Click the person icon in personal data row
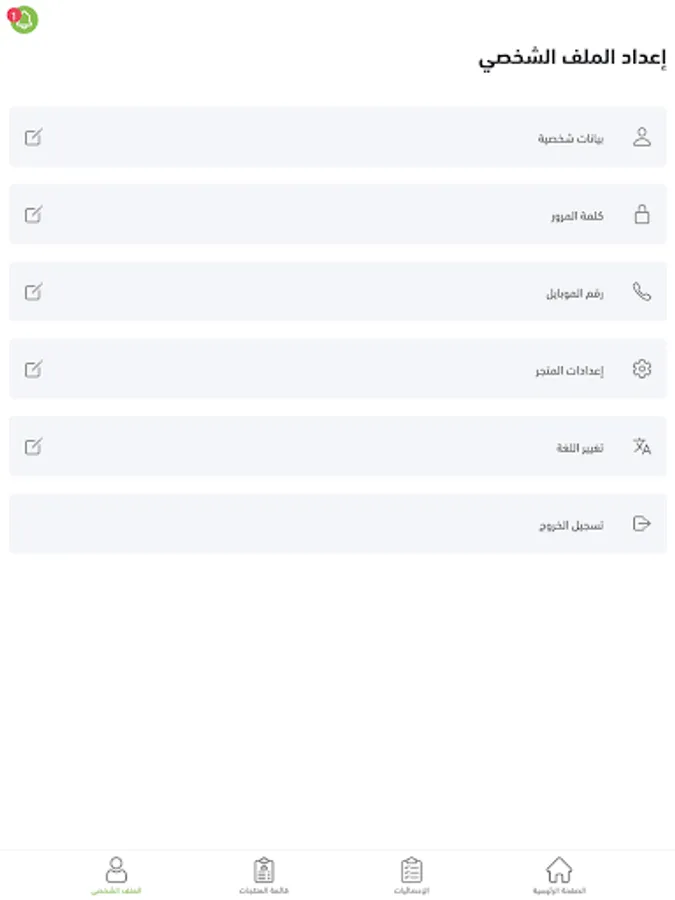Viewport: 675px width, 900px height. (x=642, y=137)
